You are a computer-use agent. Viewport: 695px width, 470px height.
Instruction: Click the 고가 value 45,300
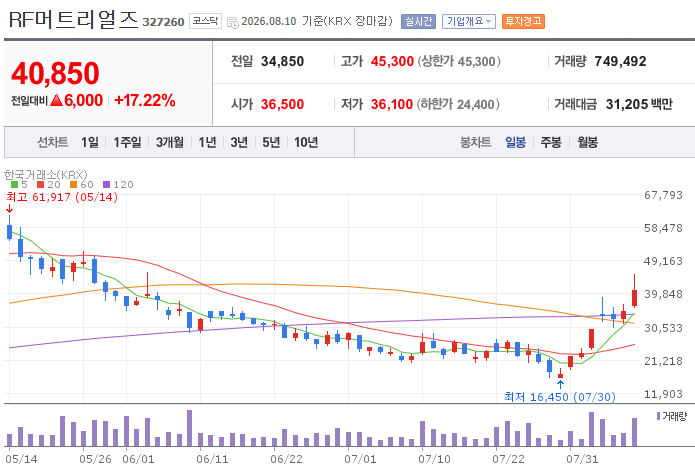click(392, 61)
